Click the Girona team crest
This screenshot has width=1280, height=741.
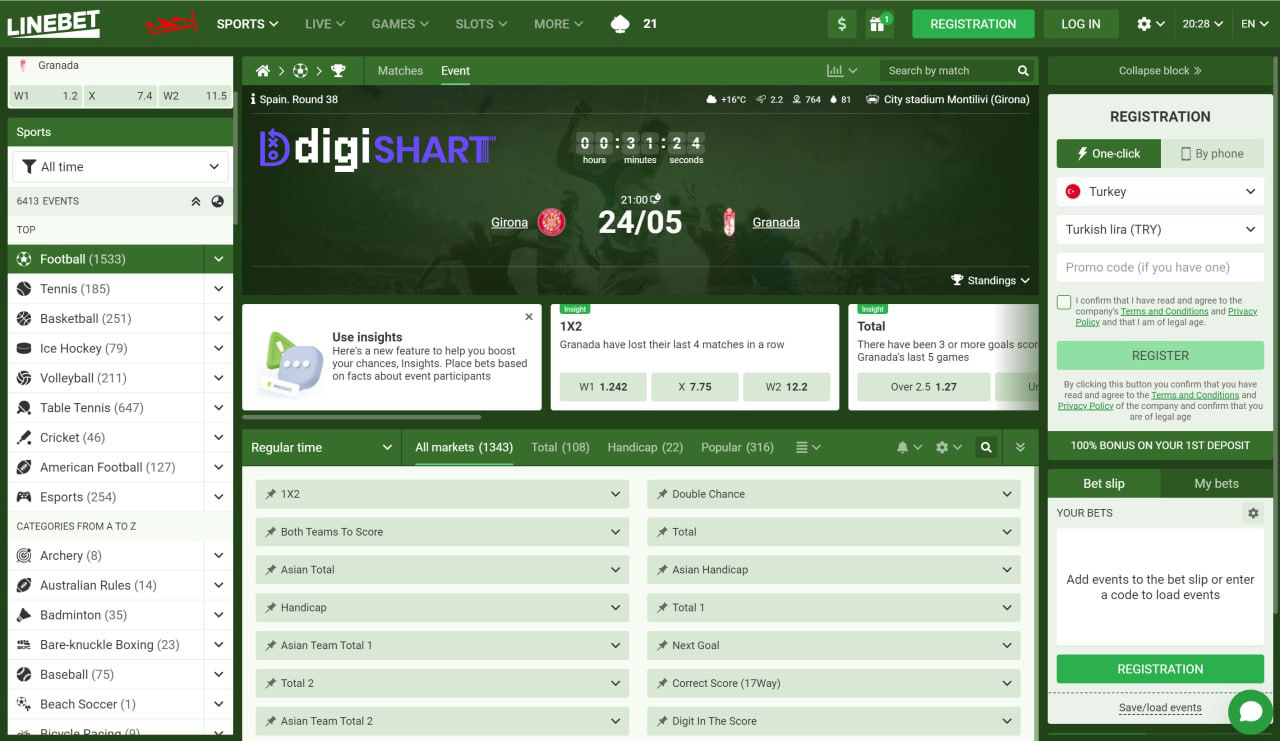pyautogui.click(x=551, y=222)
